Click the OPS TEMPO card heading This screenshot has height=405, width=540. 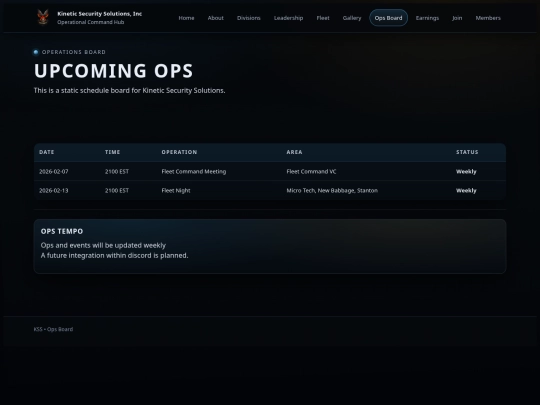[x=62, y=231]
